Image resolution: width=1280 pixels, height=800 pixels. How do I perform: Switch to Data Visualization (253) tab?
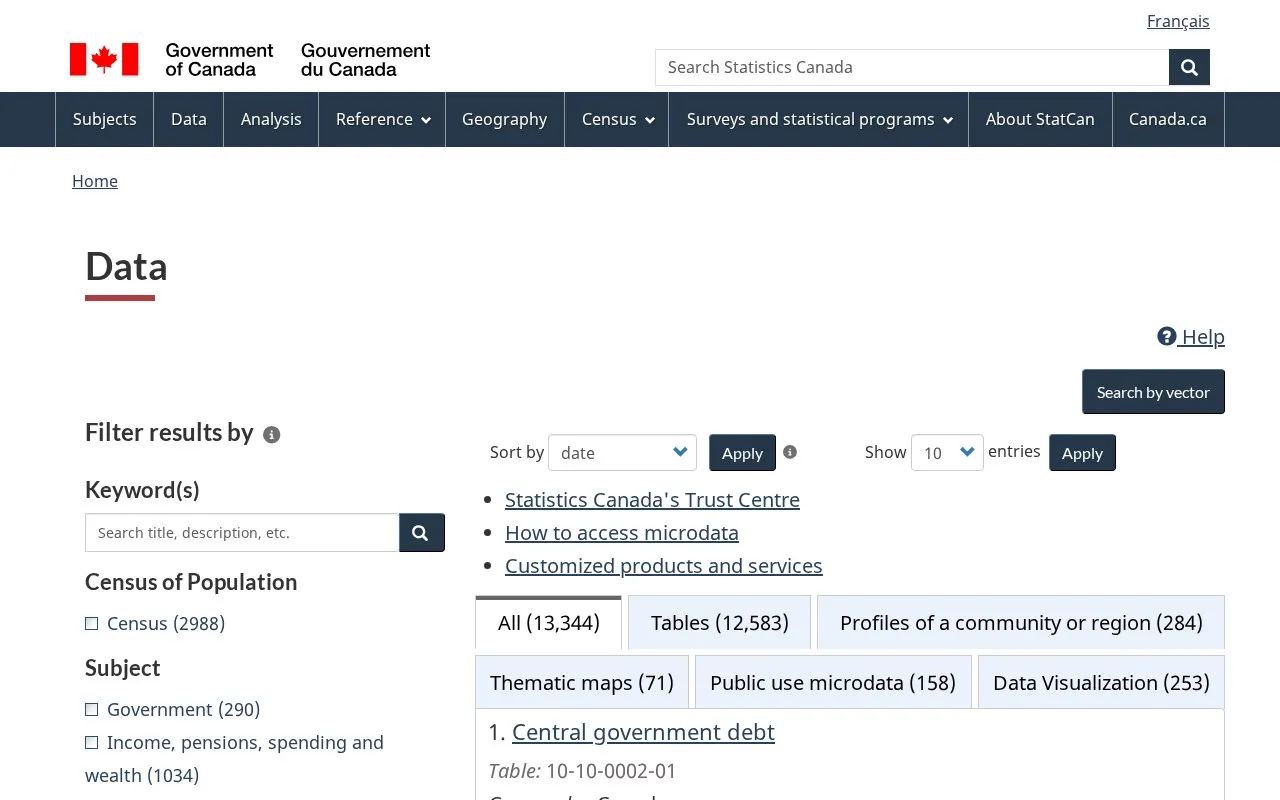(1101, 683)
